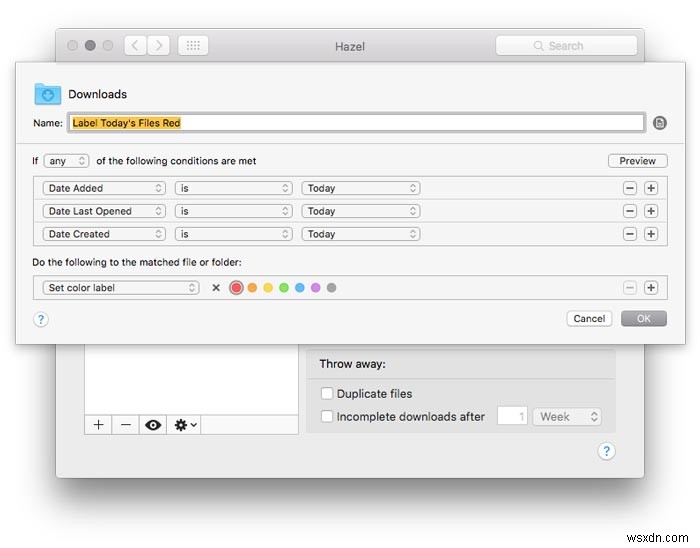Open the notes icon beside Name field
Image resolution: width=700 pixels, height=548 pixels.
coord(659,123)
